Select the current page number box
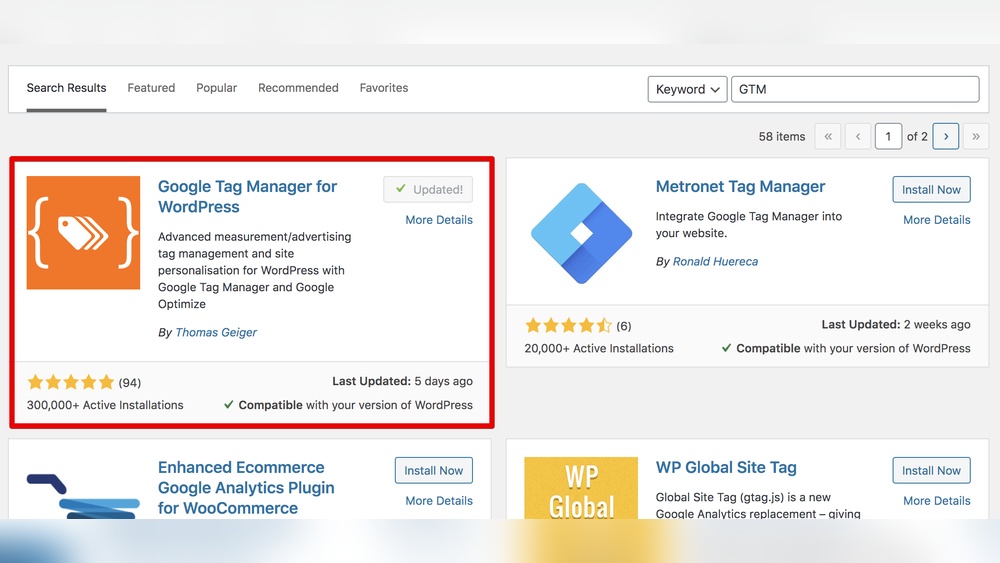1000x563 pixels. 888,136
